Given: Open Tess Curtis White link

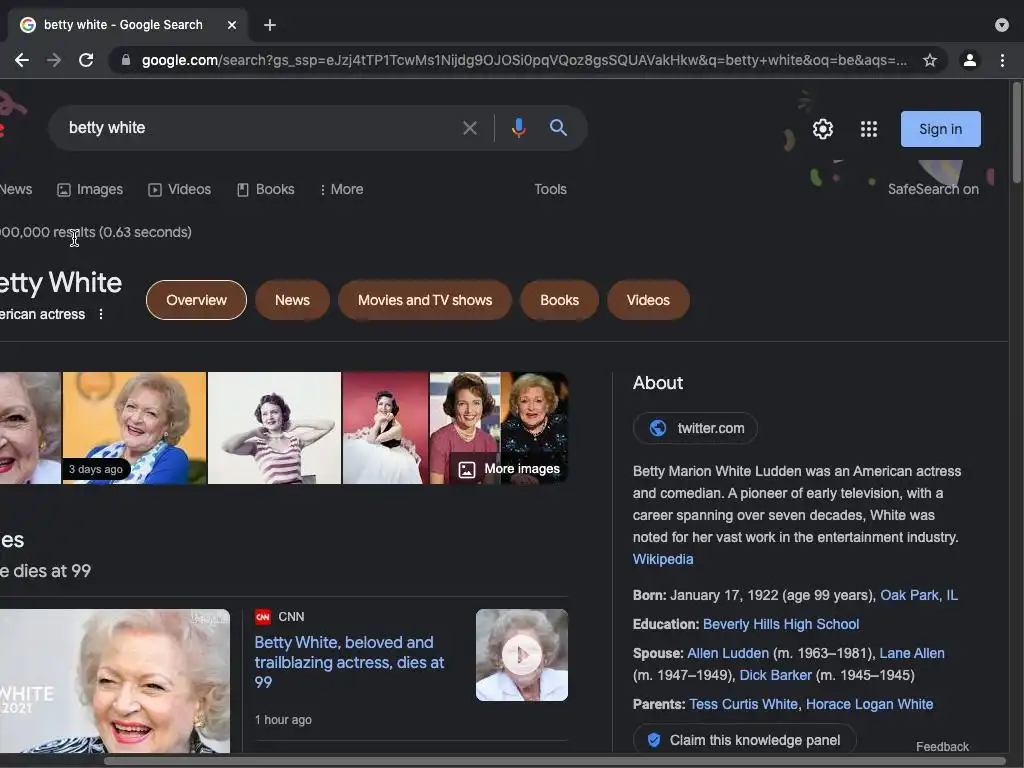Looking at the screenshot, I should tap(743, 704).
